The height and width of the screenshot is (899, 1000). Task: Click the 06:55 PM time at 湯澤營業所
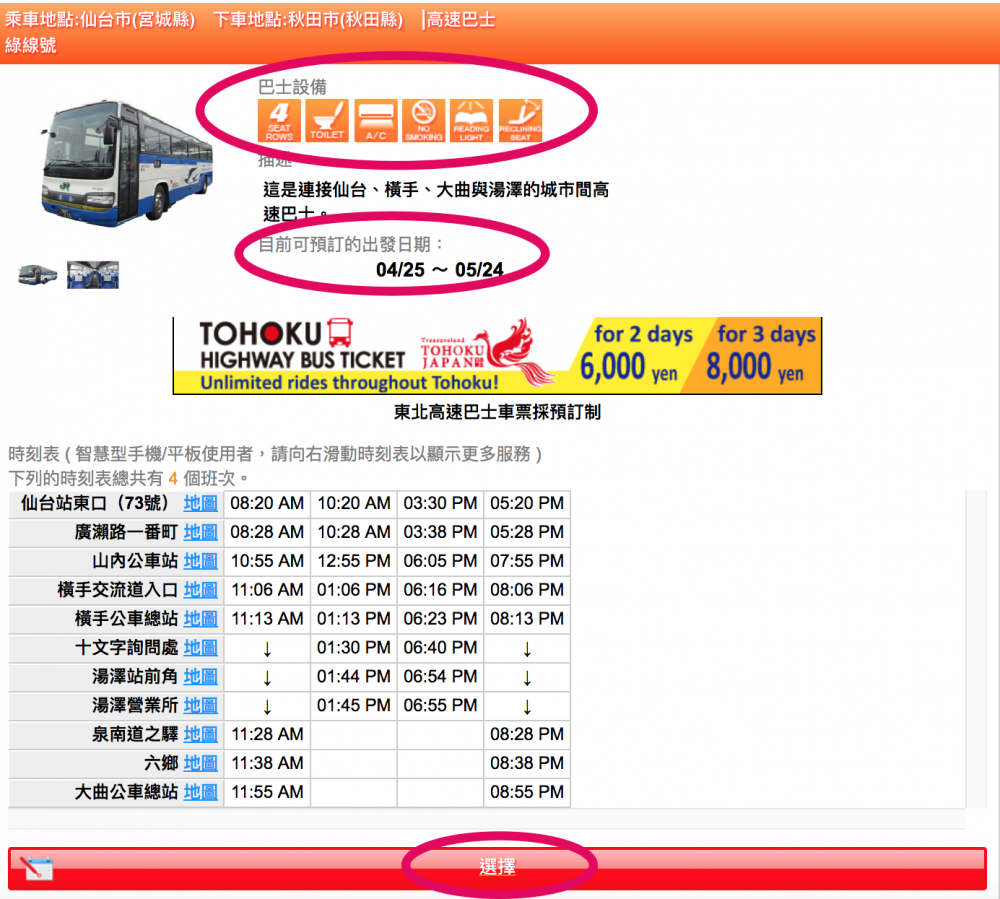[x=440, y=706]
